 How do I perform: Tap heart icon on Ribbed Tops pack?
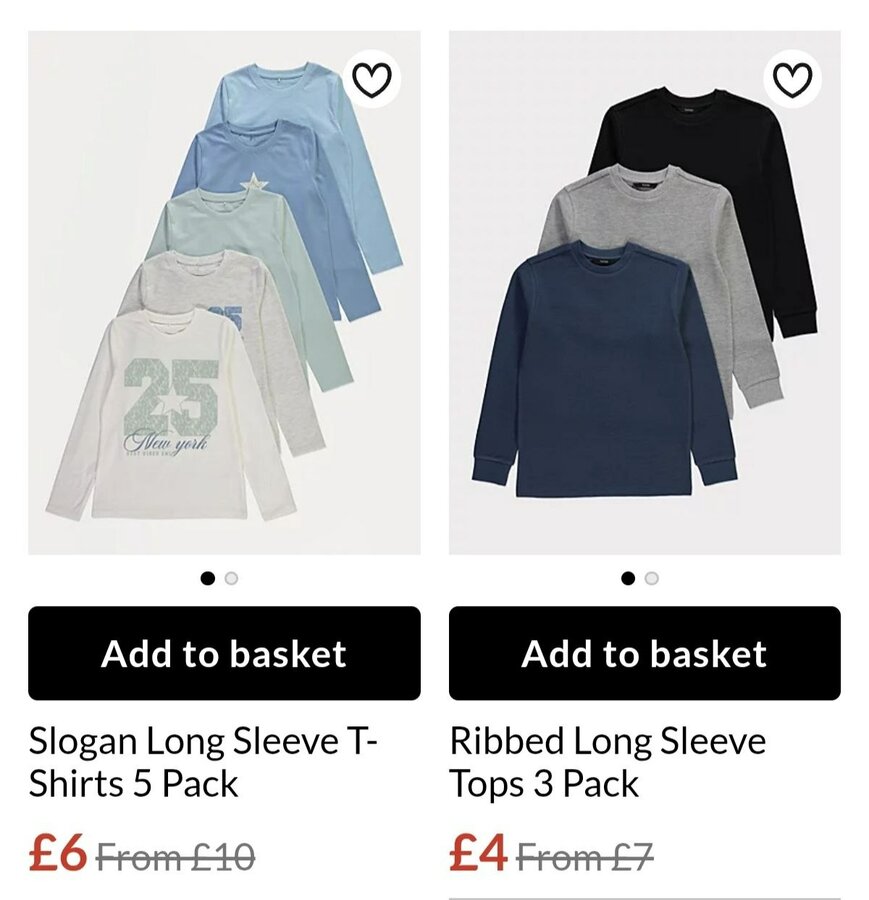click(793, 79)
